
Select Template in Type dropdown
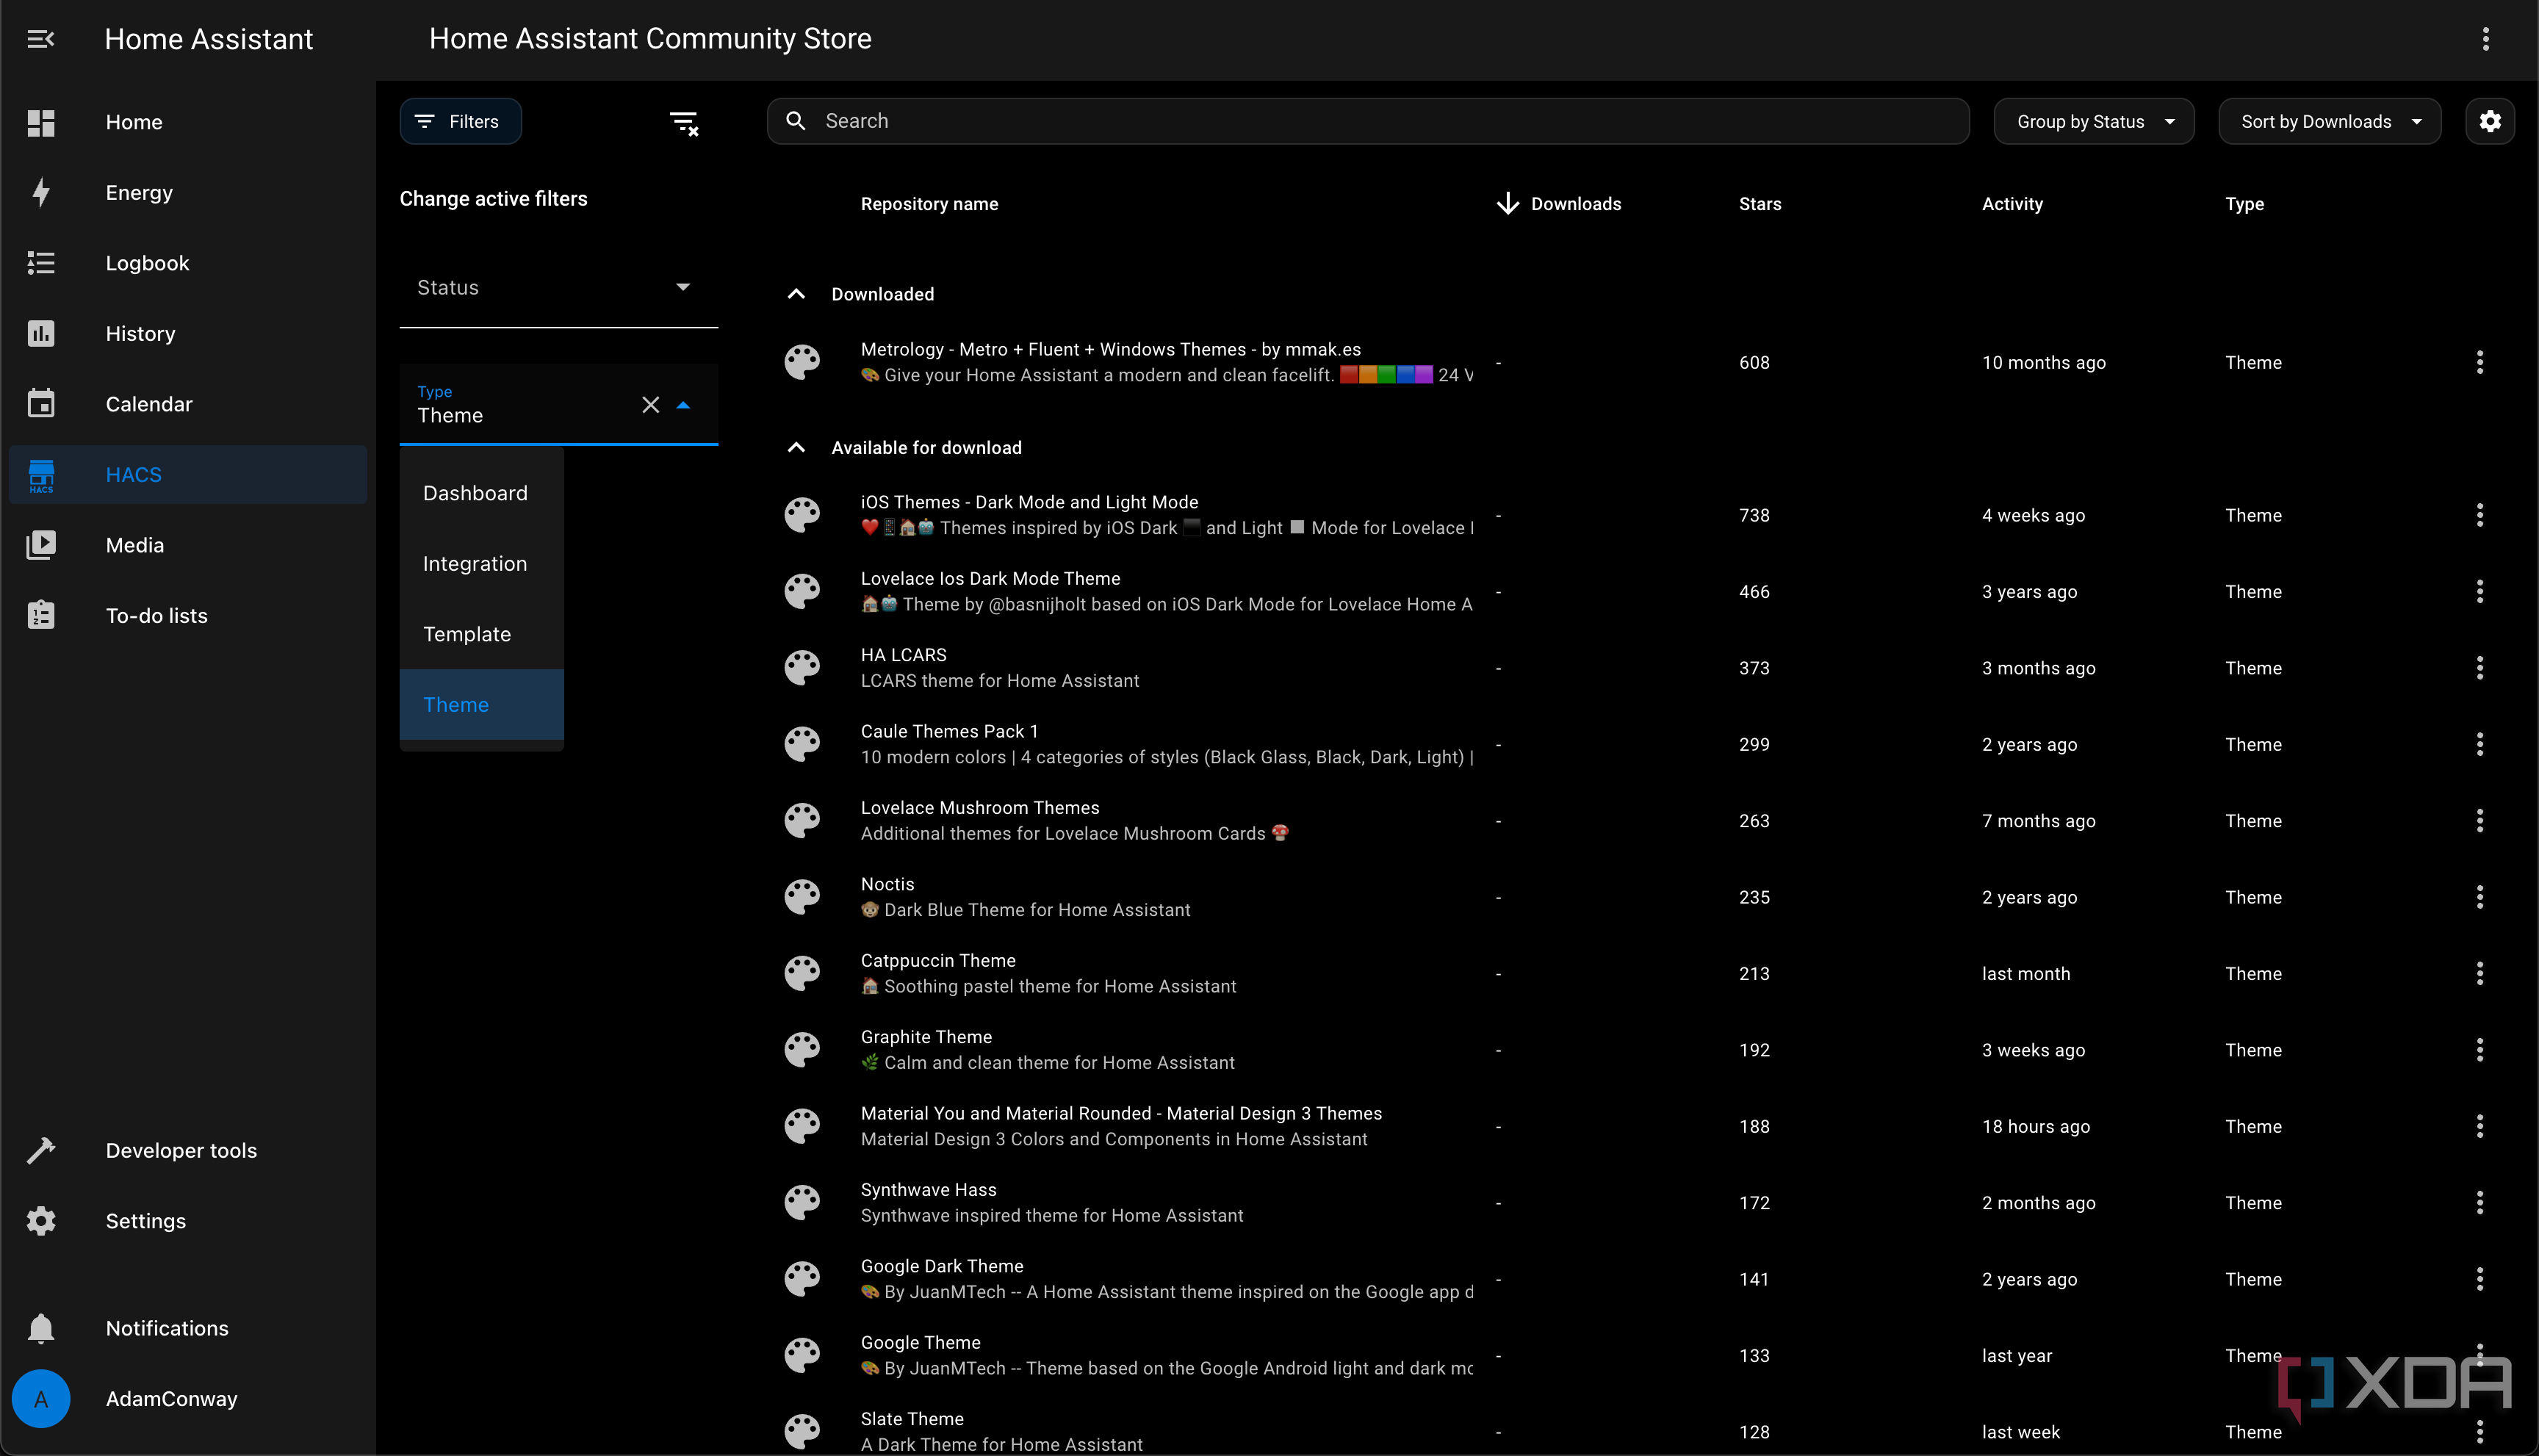click(x=482, y=634)
